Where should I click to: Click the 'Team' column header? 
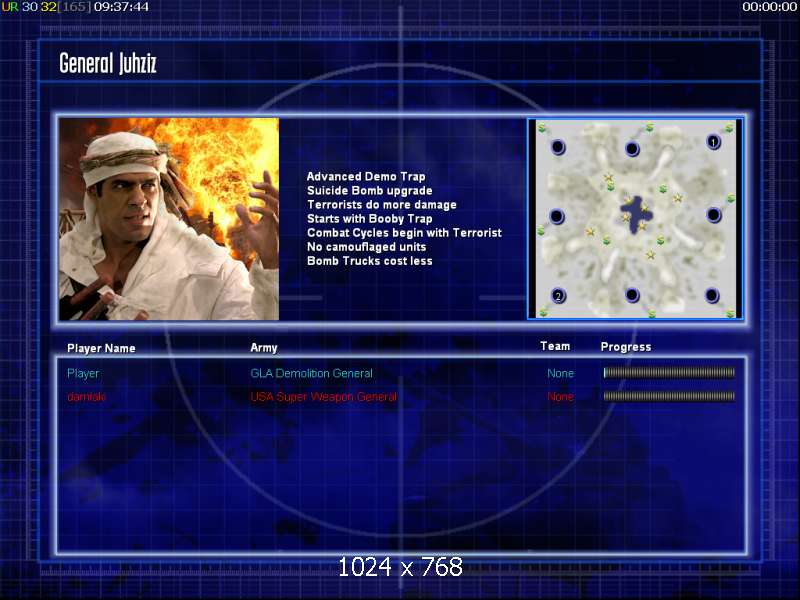pos(555,346)
